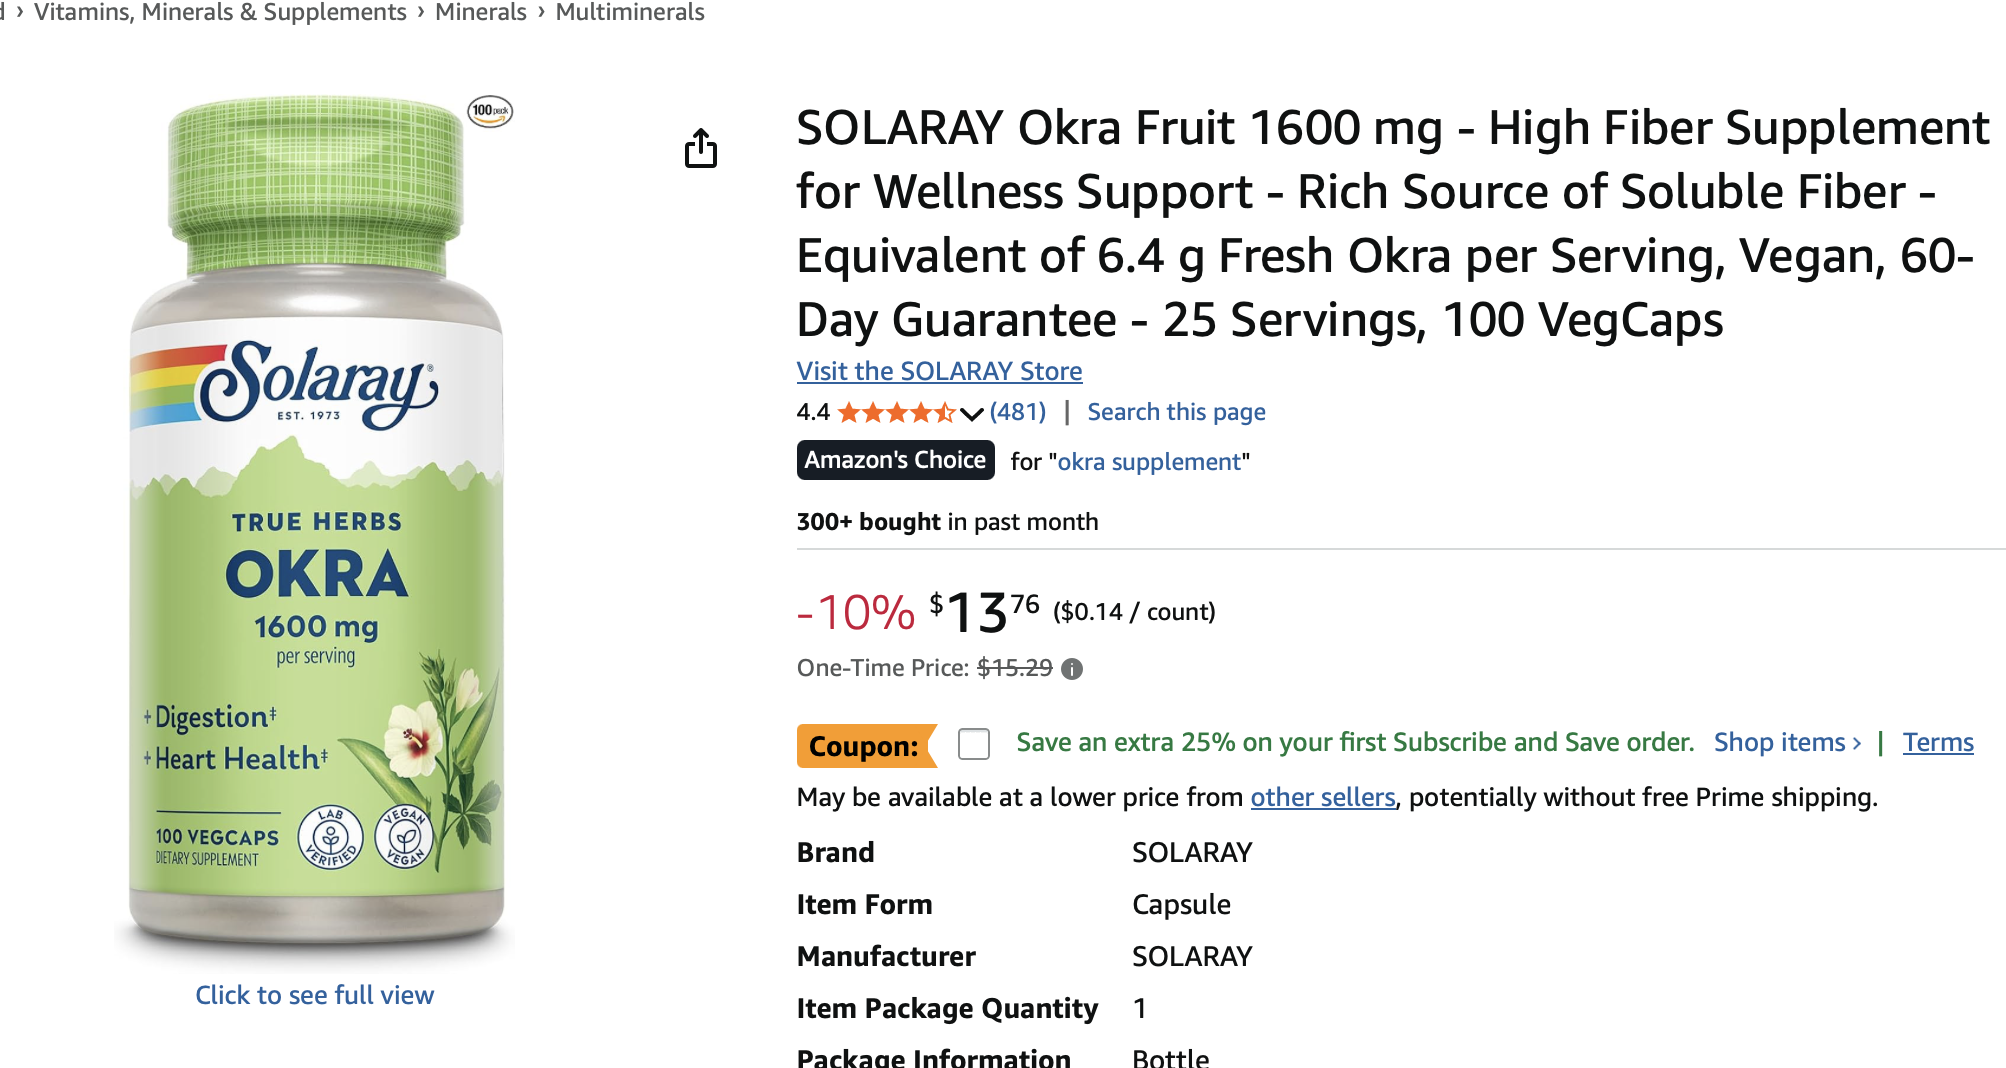The image size is (2006, 1068).
Task: Click the 100-pack badge on product image
Action: pyautogui.click(x=489, y=112)
